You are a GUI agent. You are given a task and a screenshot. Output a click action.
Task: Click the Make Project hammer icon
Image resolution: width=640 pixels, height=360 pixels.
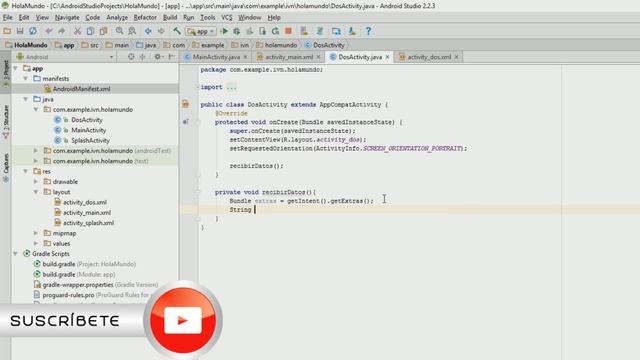coord(177,31)
